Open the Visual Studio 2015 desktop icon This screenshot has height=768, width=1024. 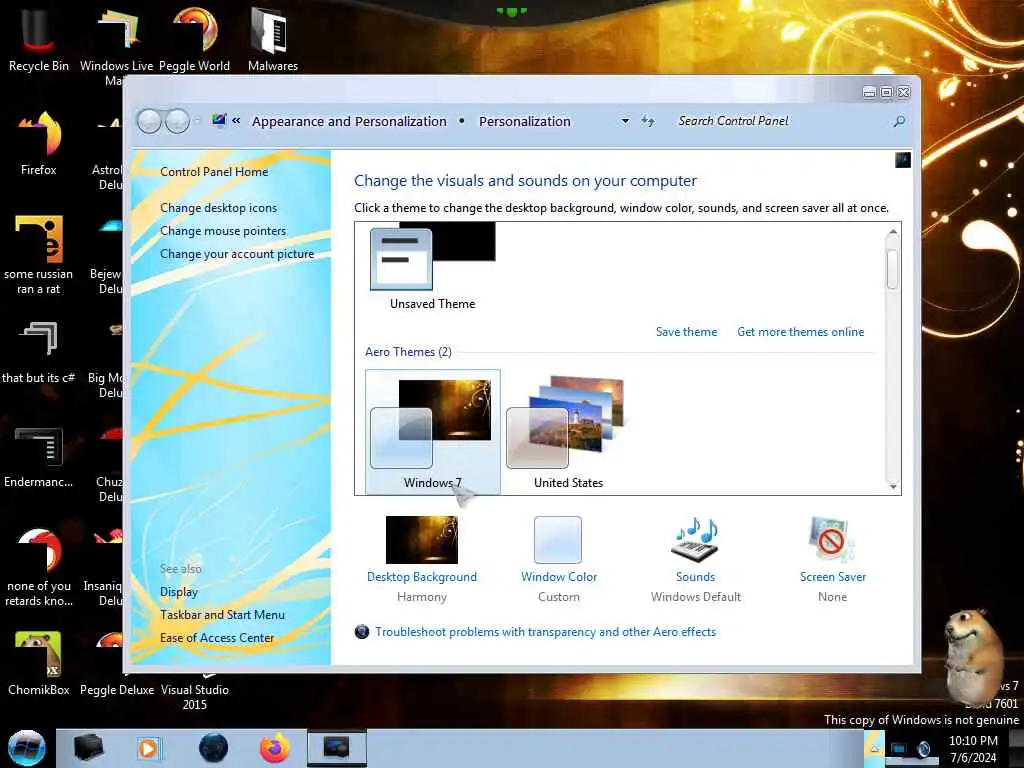195,696
